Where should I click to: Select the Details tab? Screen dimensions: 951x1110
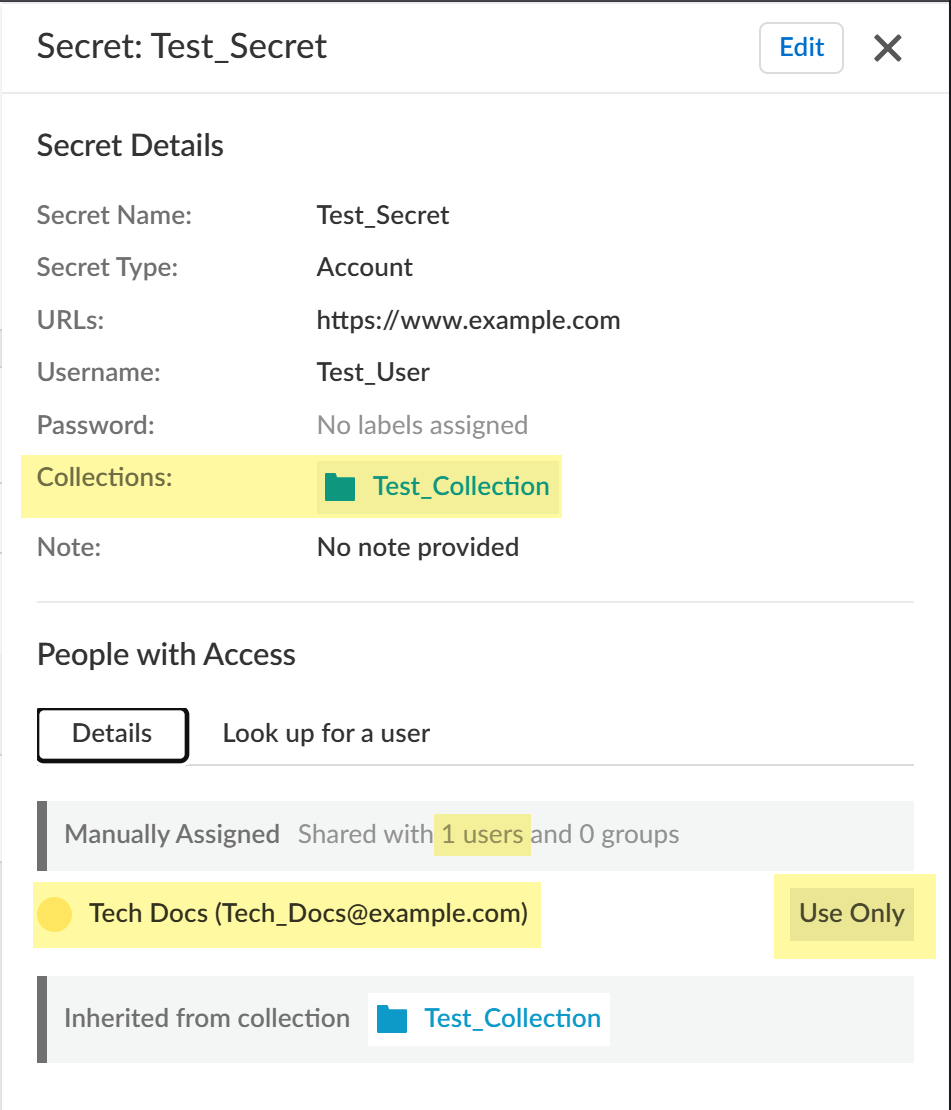112,734
